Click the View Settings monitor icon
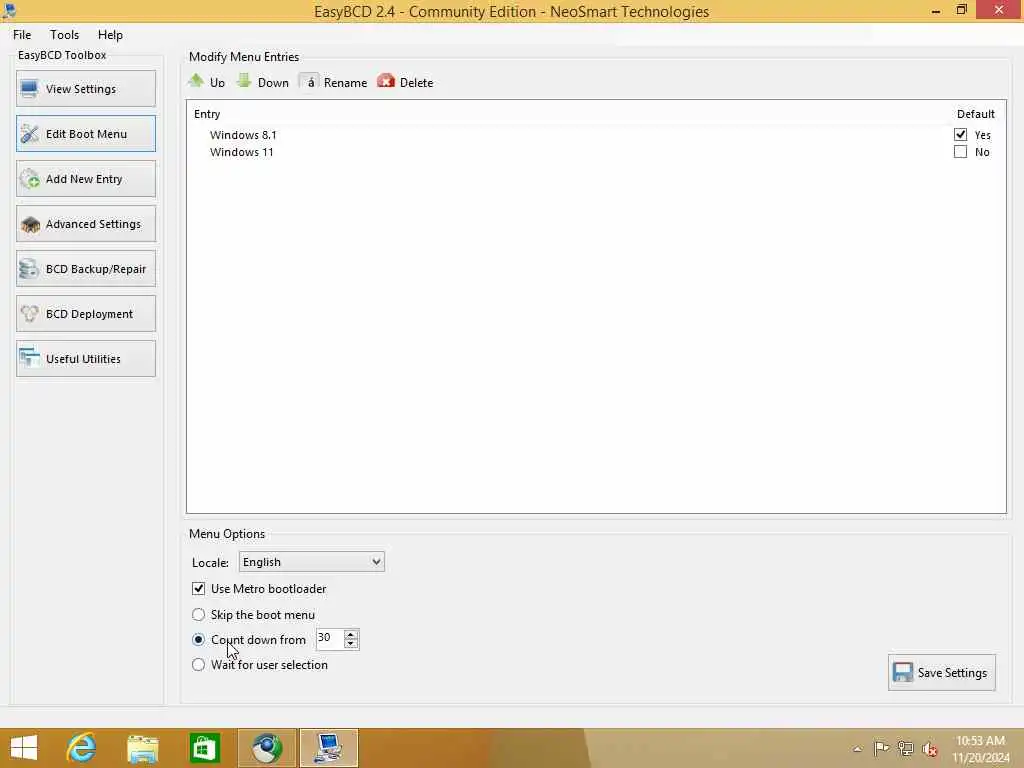1024x768 pixels. point(29,89)
